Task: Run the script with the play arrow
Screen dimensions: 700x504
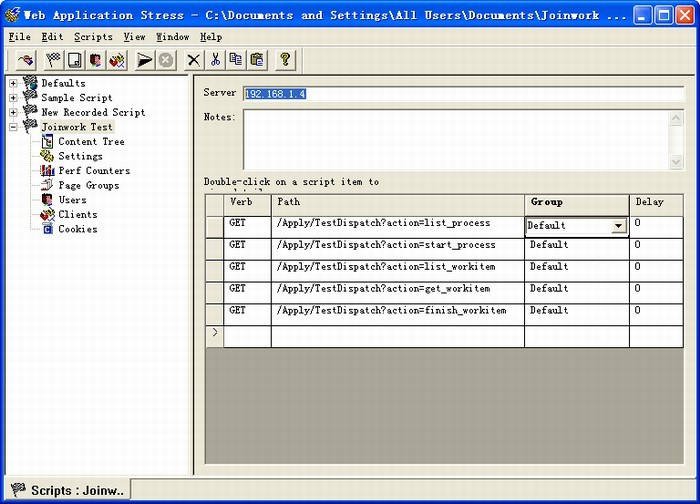Action: click(x=144, y=60)
